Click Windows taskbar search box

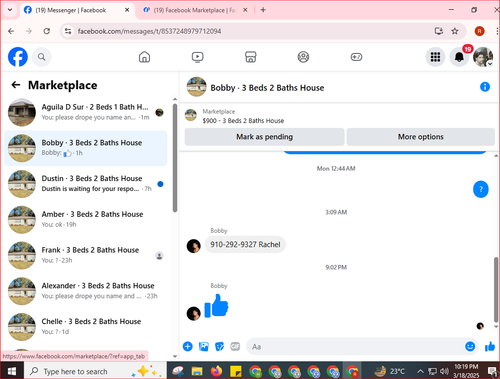pos(95,371)
